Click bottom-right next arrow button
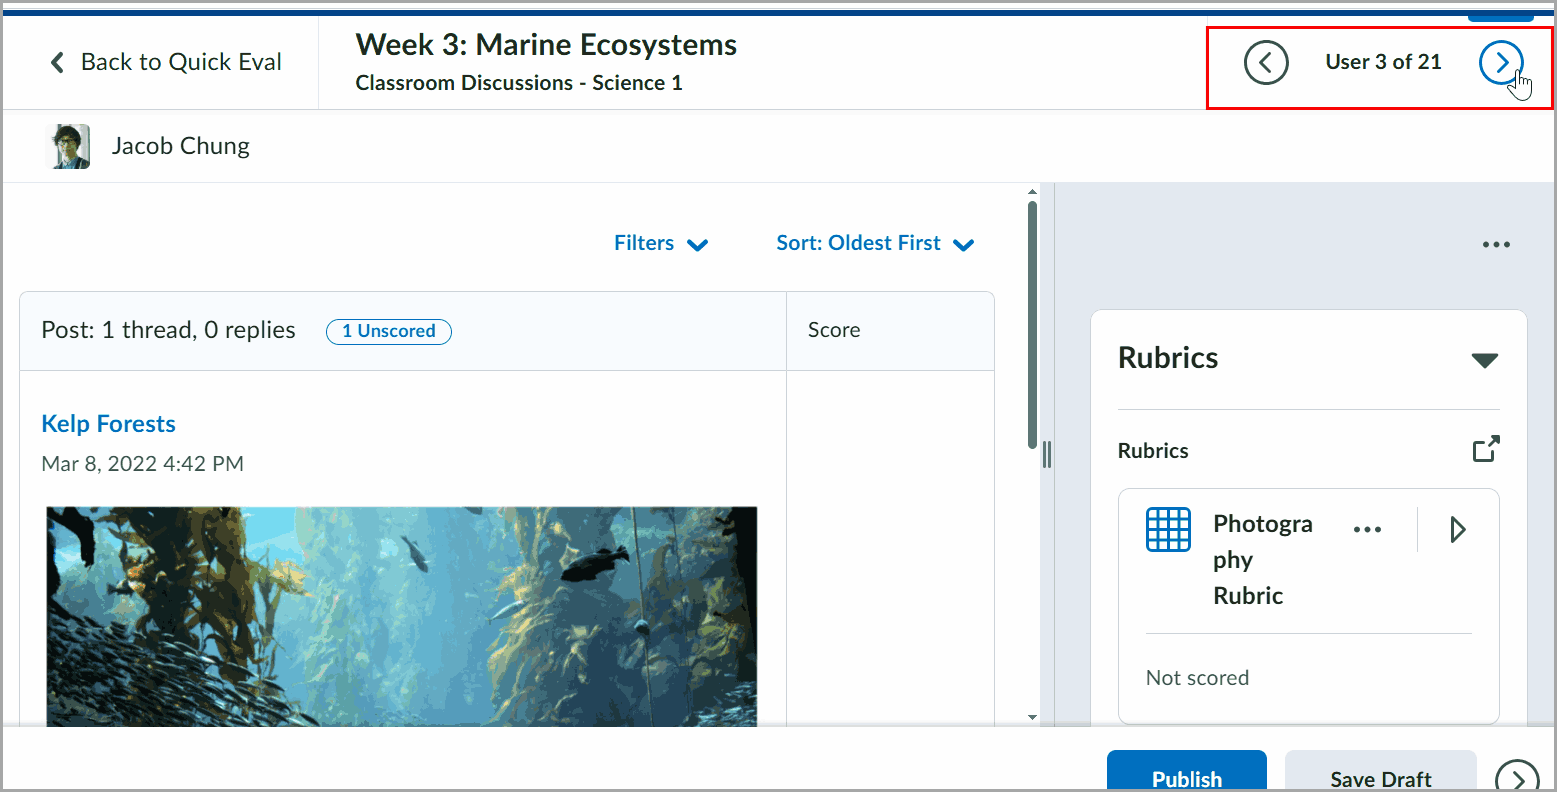Image resolution: width=1557 pixels, height=792 pixels. pos(1516,779)
